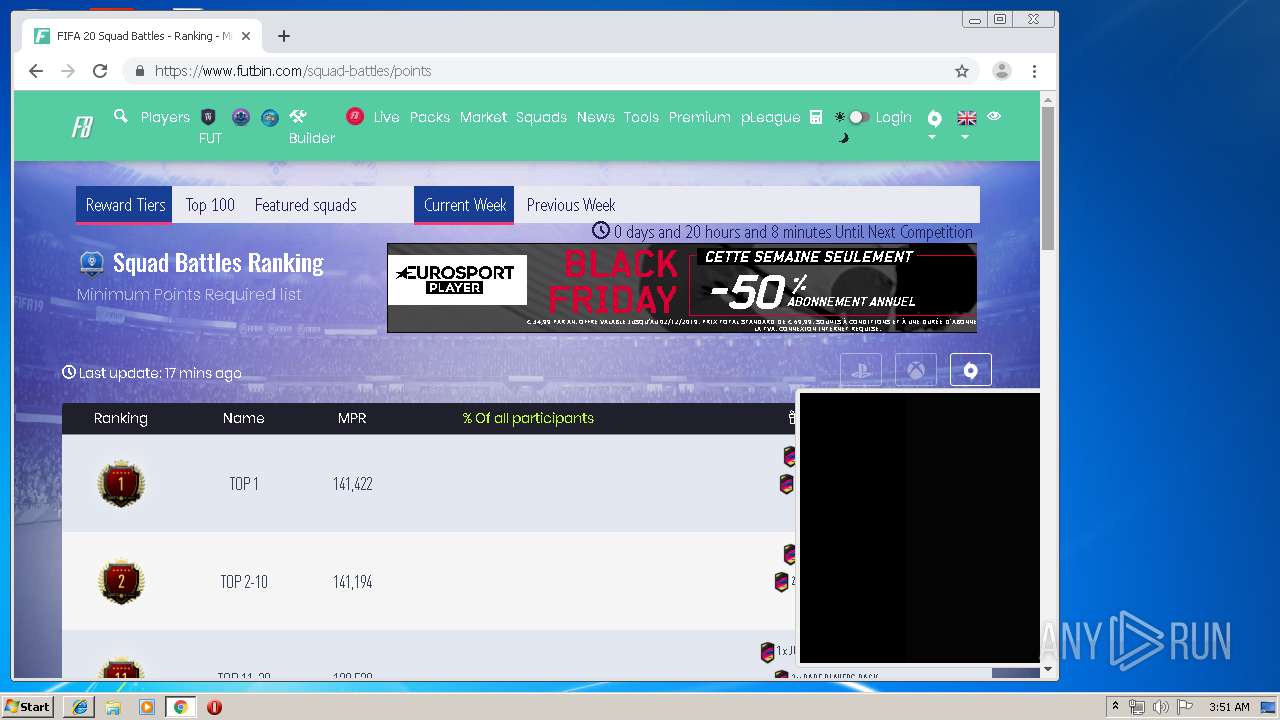Click the 141,194 MPR value
1280x720 pixels.
coord(353,582)
